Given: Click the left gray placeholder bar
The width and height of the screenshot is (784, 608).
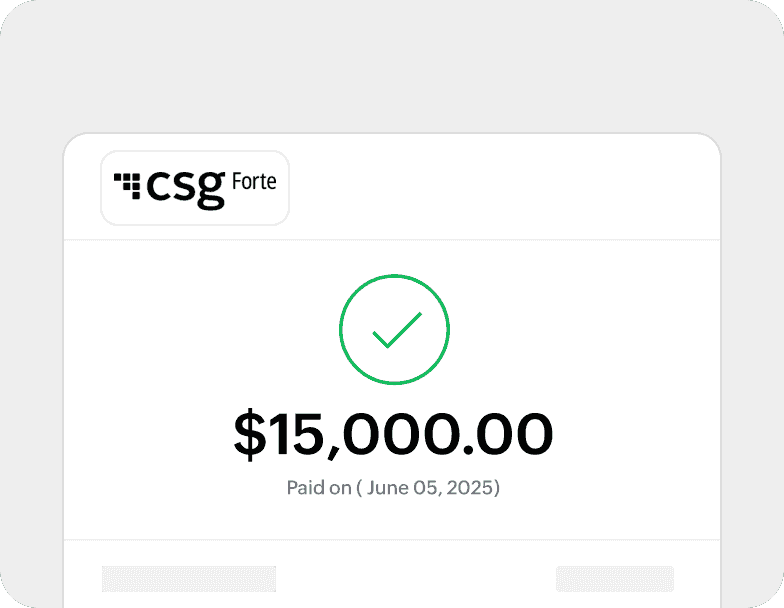Looking at the screenshot, I should 188,578.
